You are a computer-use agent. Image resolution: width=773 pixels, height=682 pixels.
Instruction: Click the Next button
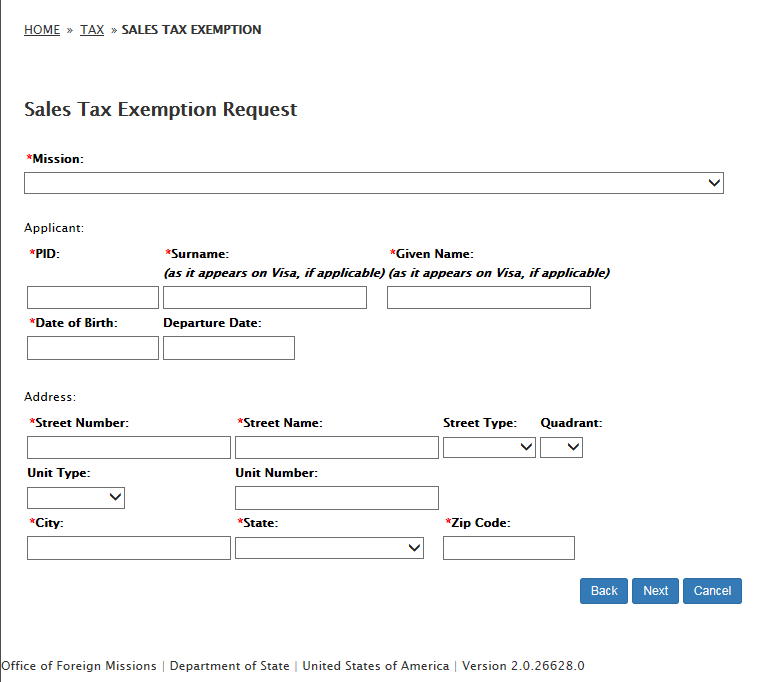656,591
